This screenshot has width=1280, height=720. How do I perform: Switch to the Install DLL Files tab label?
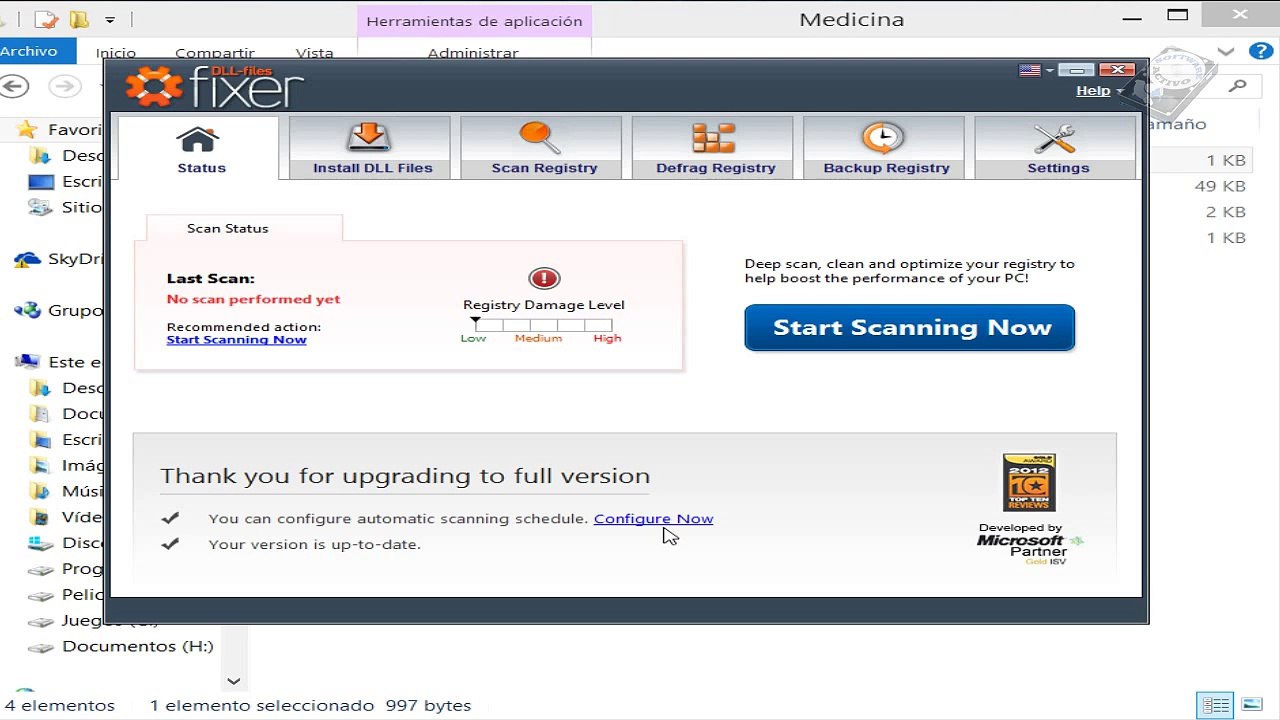point(373,168)
